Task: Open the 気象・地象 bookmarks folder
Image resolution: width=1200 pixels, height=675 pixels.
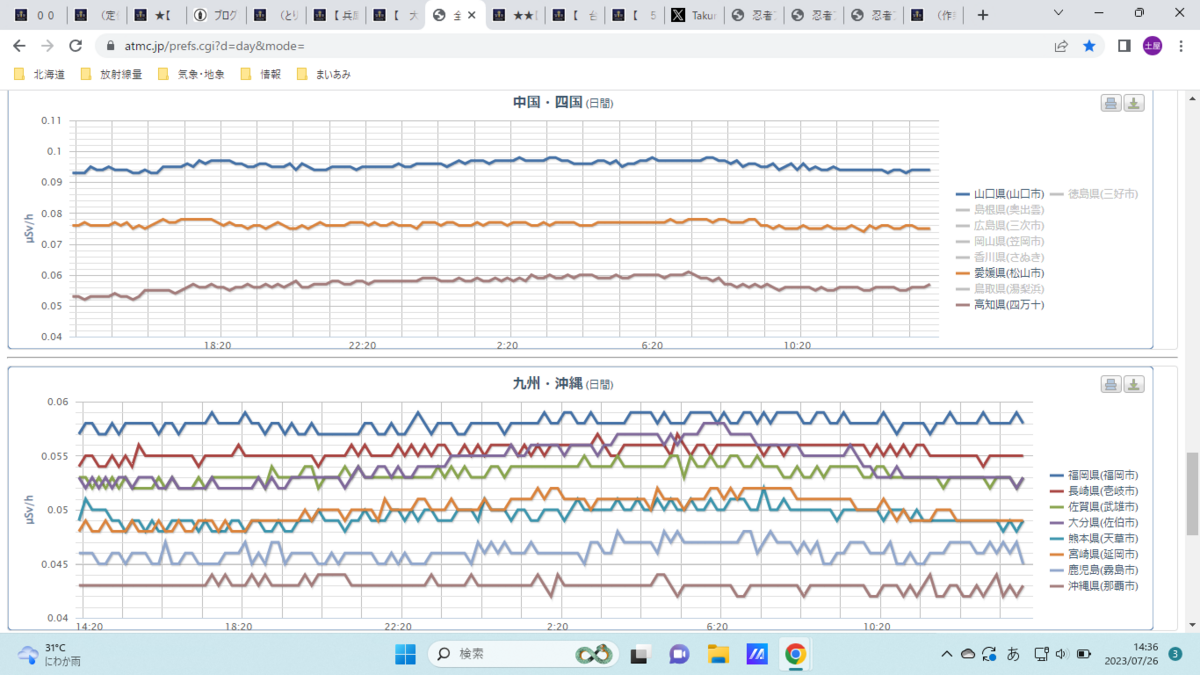Action: [192, 74]
